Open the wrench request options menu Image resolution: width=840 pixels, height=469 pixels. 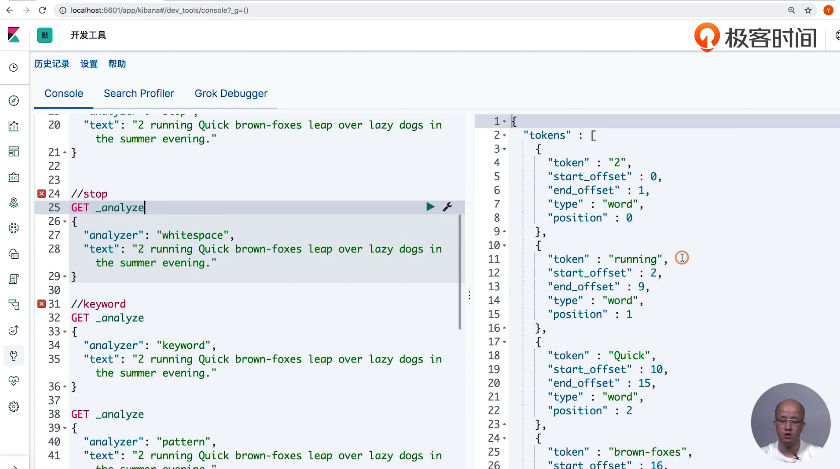point(447,207)
